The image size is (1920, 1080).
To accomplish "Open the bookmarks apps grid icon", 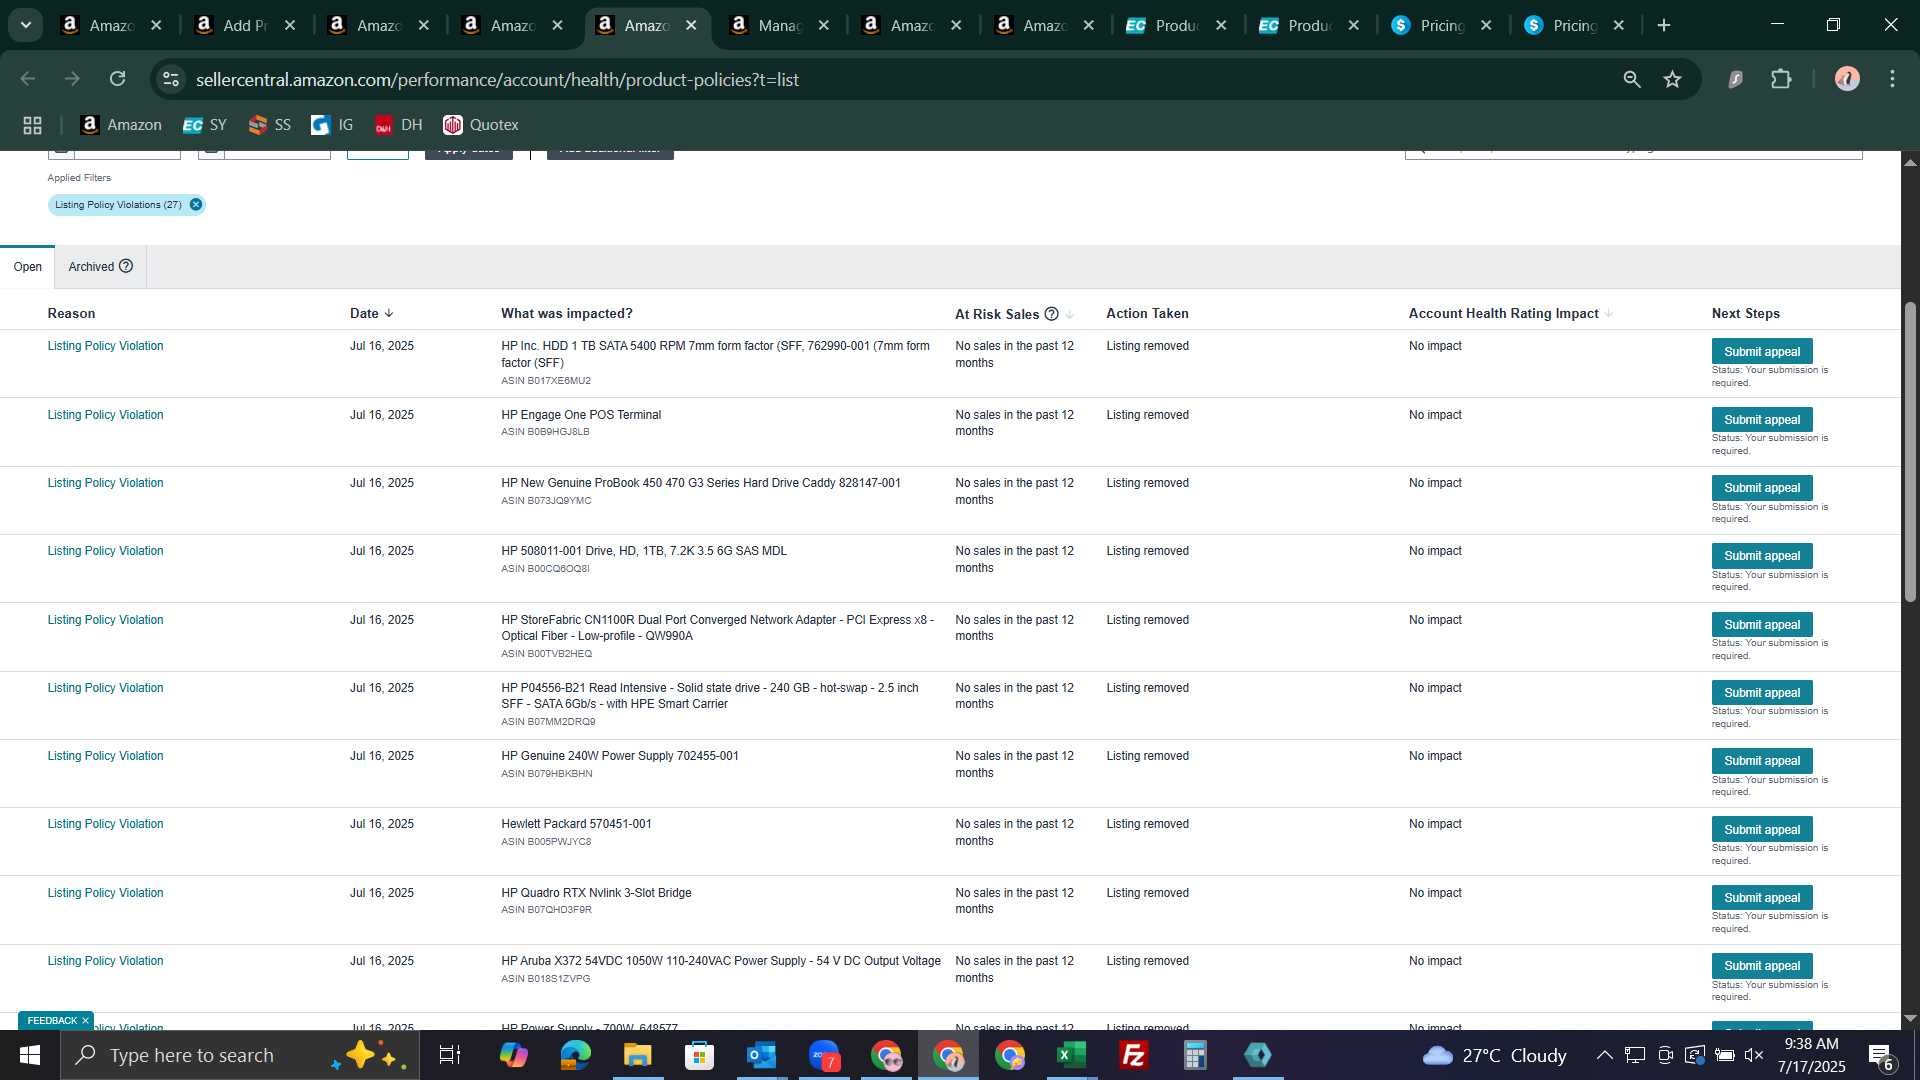I will pyautogui.click(x=32, y=125).
